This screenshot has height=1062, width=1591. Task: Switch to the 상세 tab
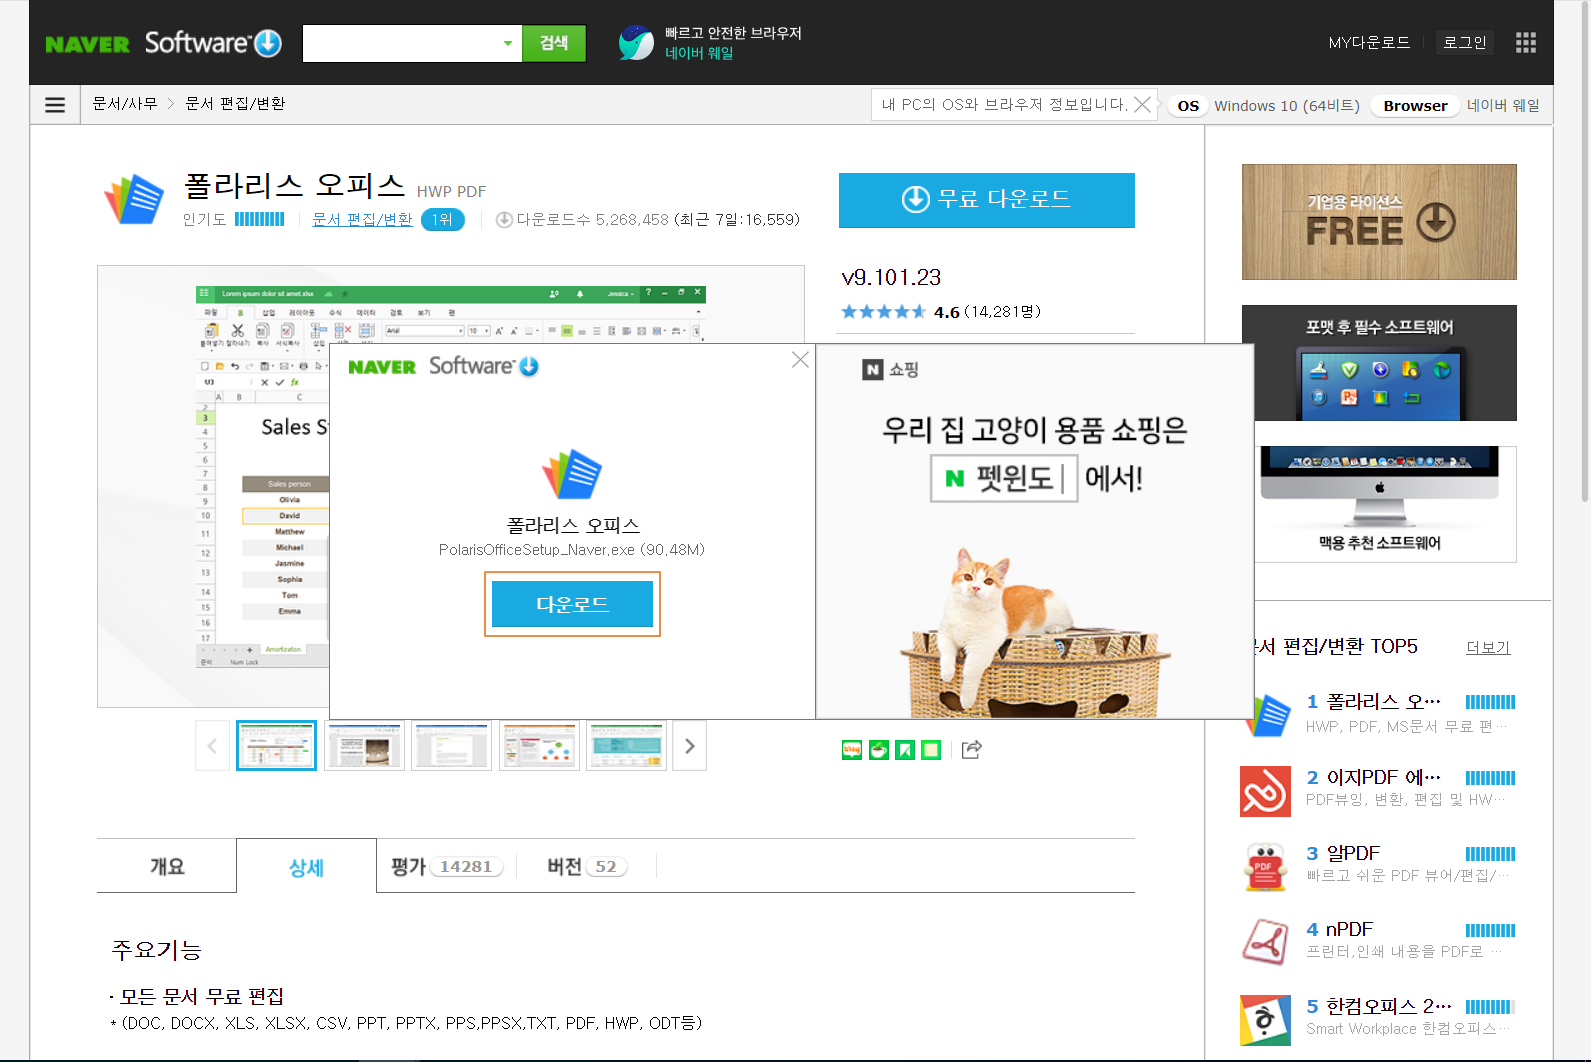tap(306, 867)
